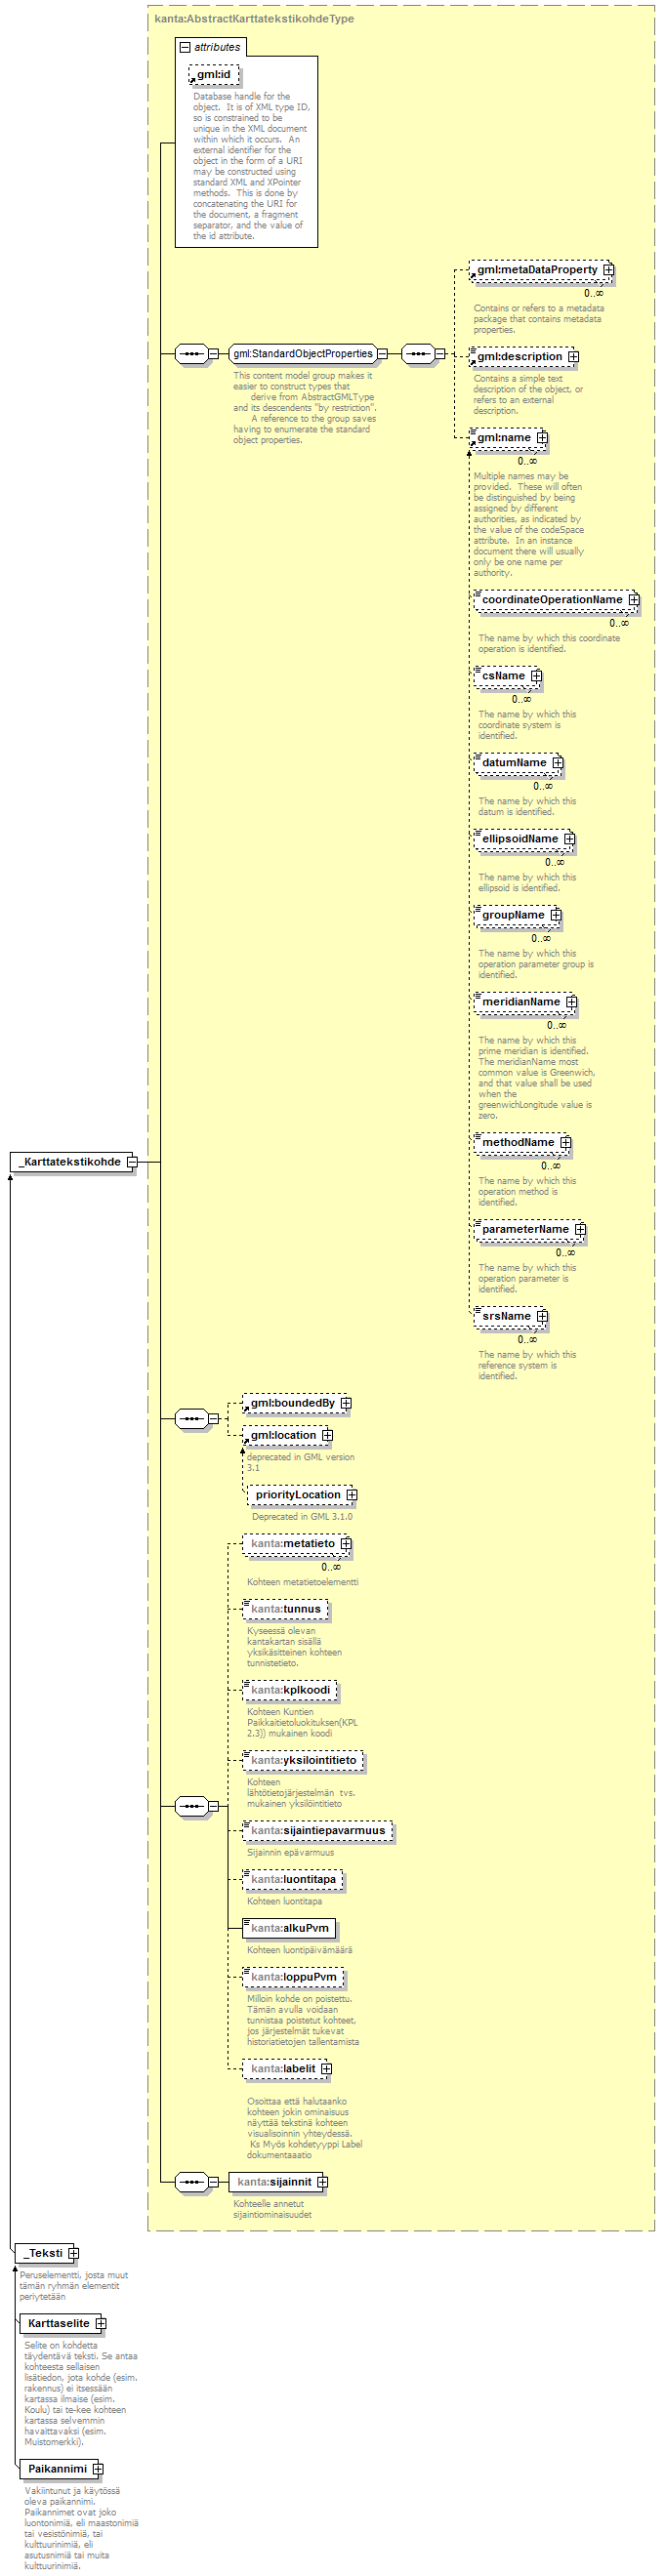665x2576 pixels.
Task: Expand the kanta:labelit plus box
Action: [326, 2069]
